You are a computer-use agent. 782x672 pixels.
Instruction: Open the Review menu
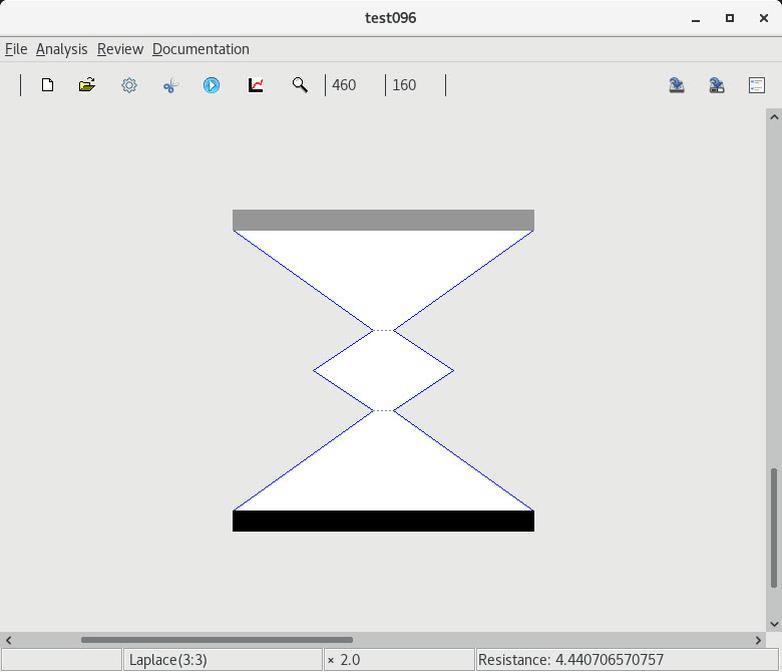(x=120, y=49)
